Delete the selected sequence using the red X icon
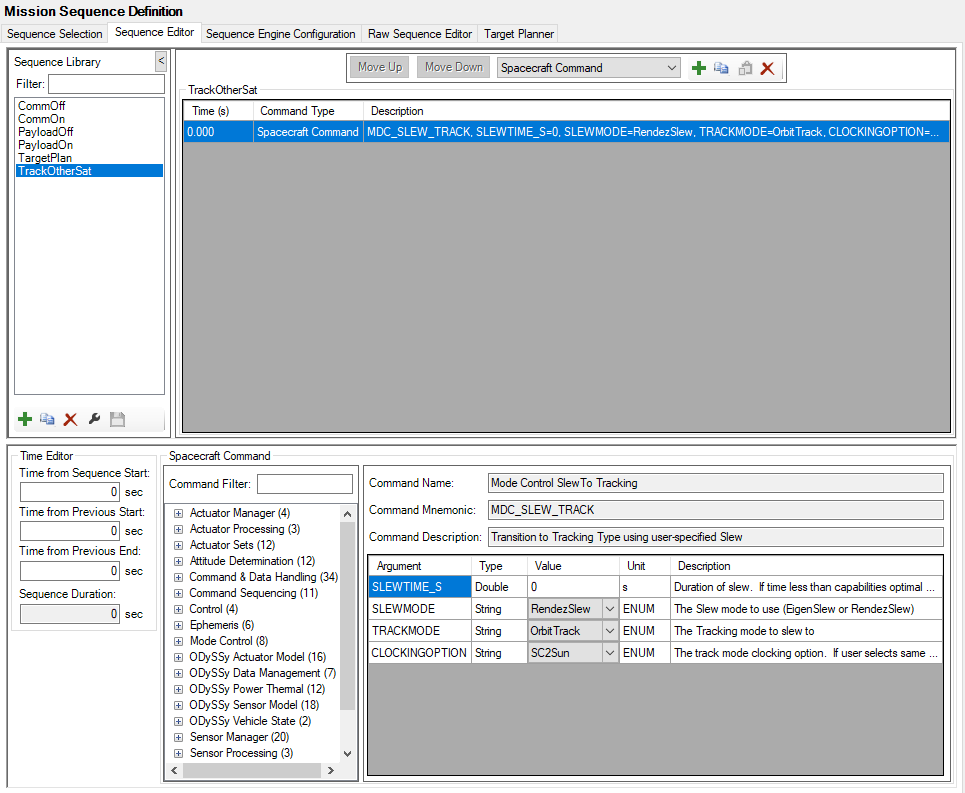 click(x=70, y=419)
